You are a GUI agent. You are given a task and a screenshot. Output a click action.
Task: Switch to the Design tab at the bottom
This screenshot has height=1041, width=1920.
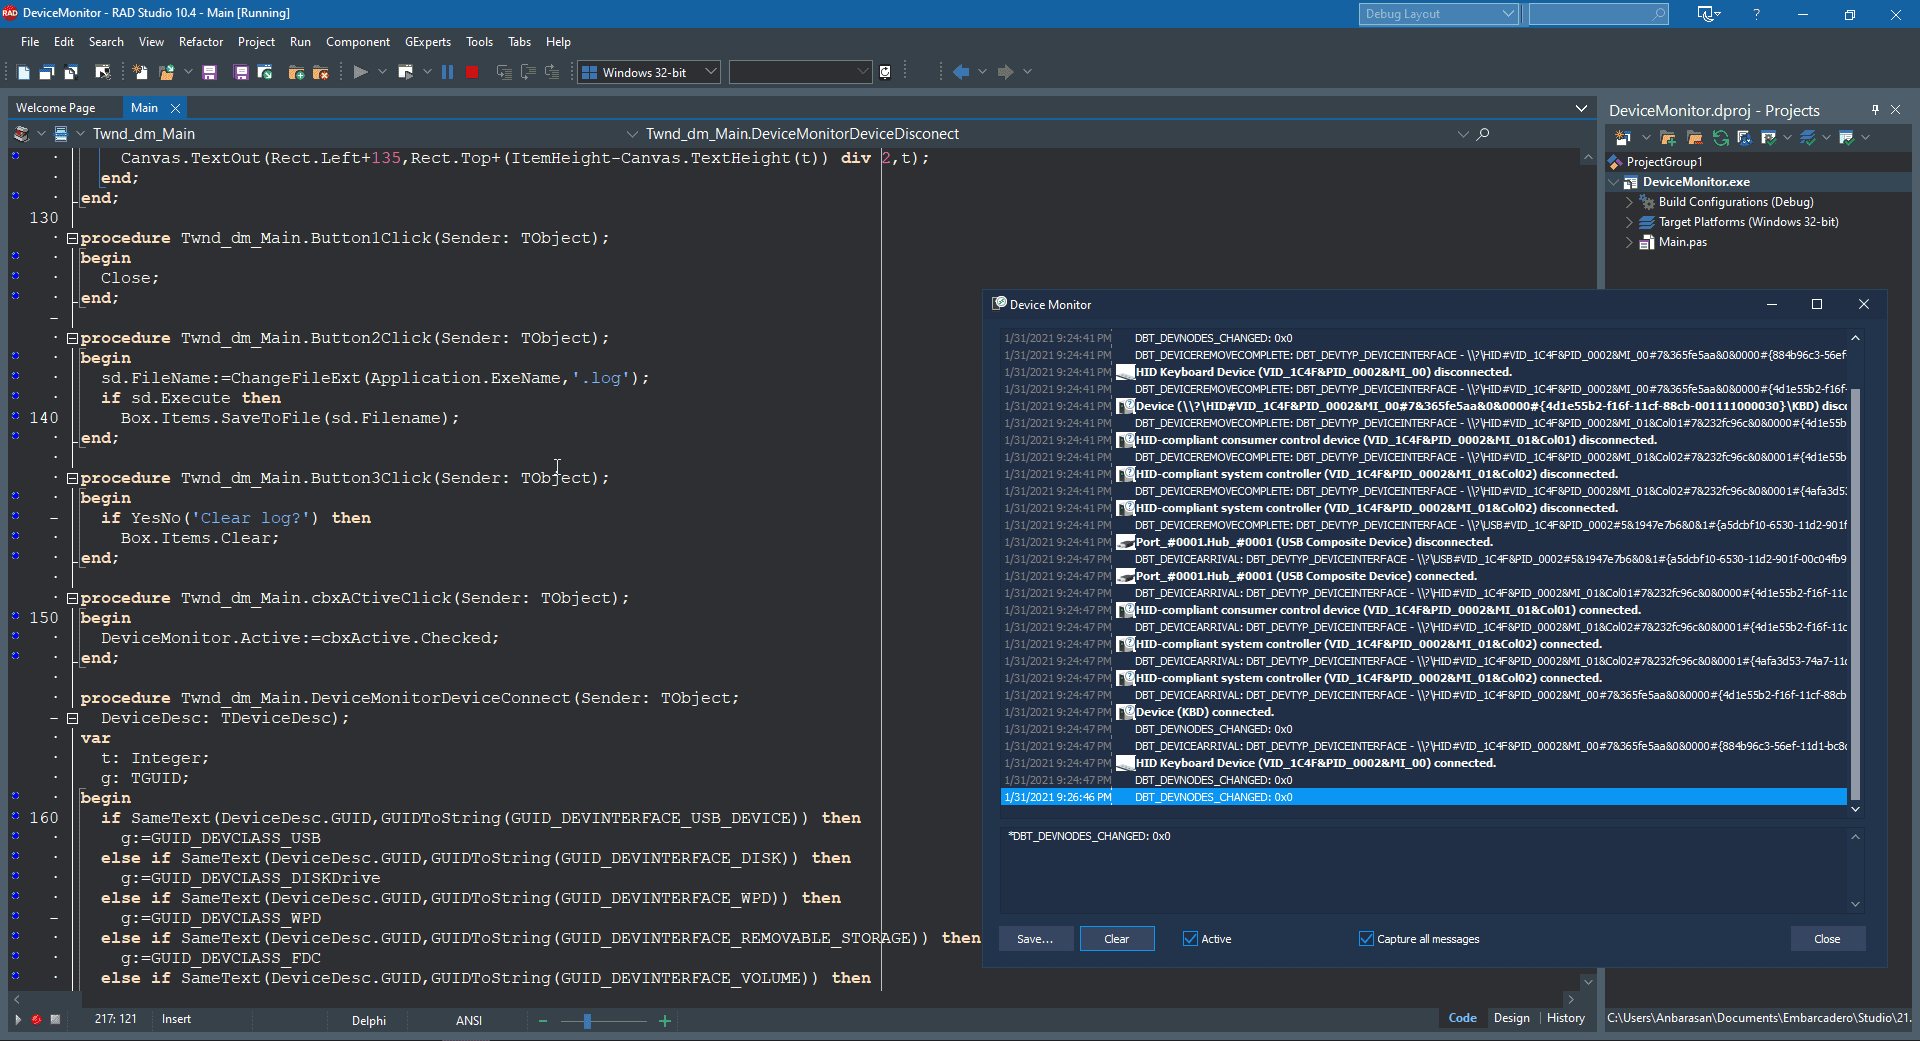(1511, 1018)
